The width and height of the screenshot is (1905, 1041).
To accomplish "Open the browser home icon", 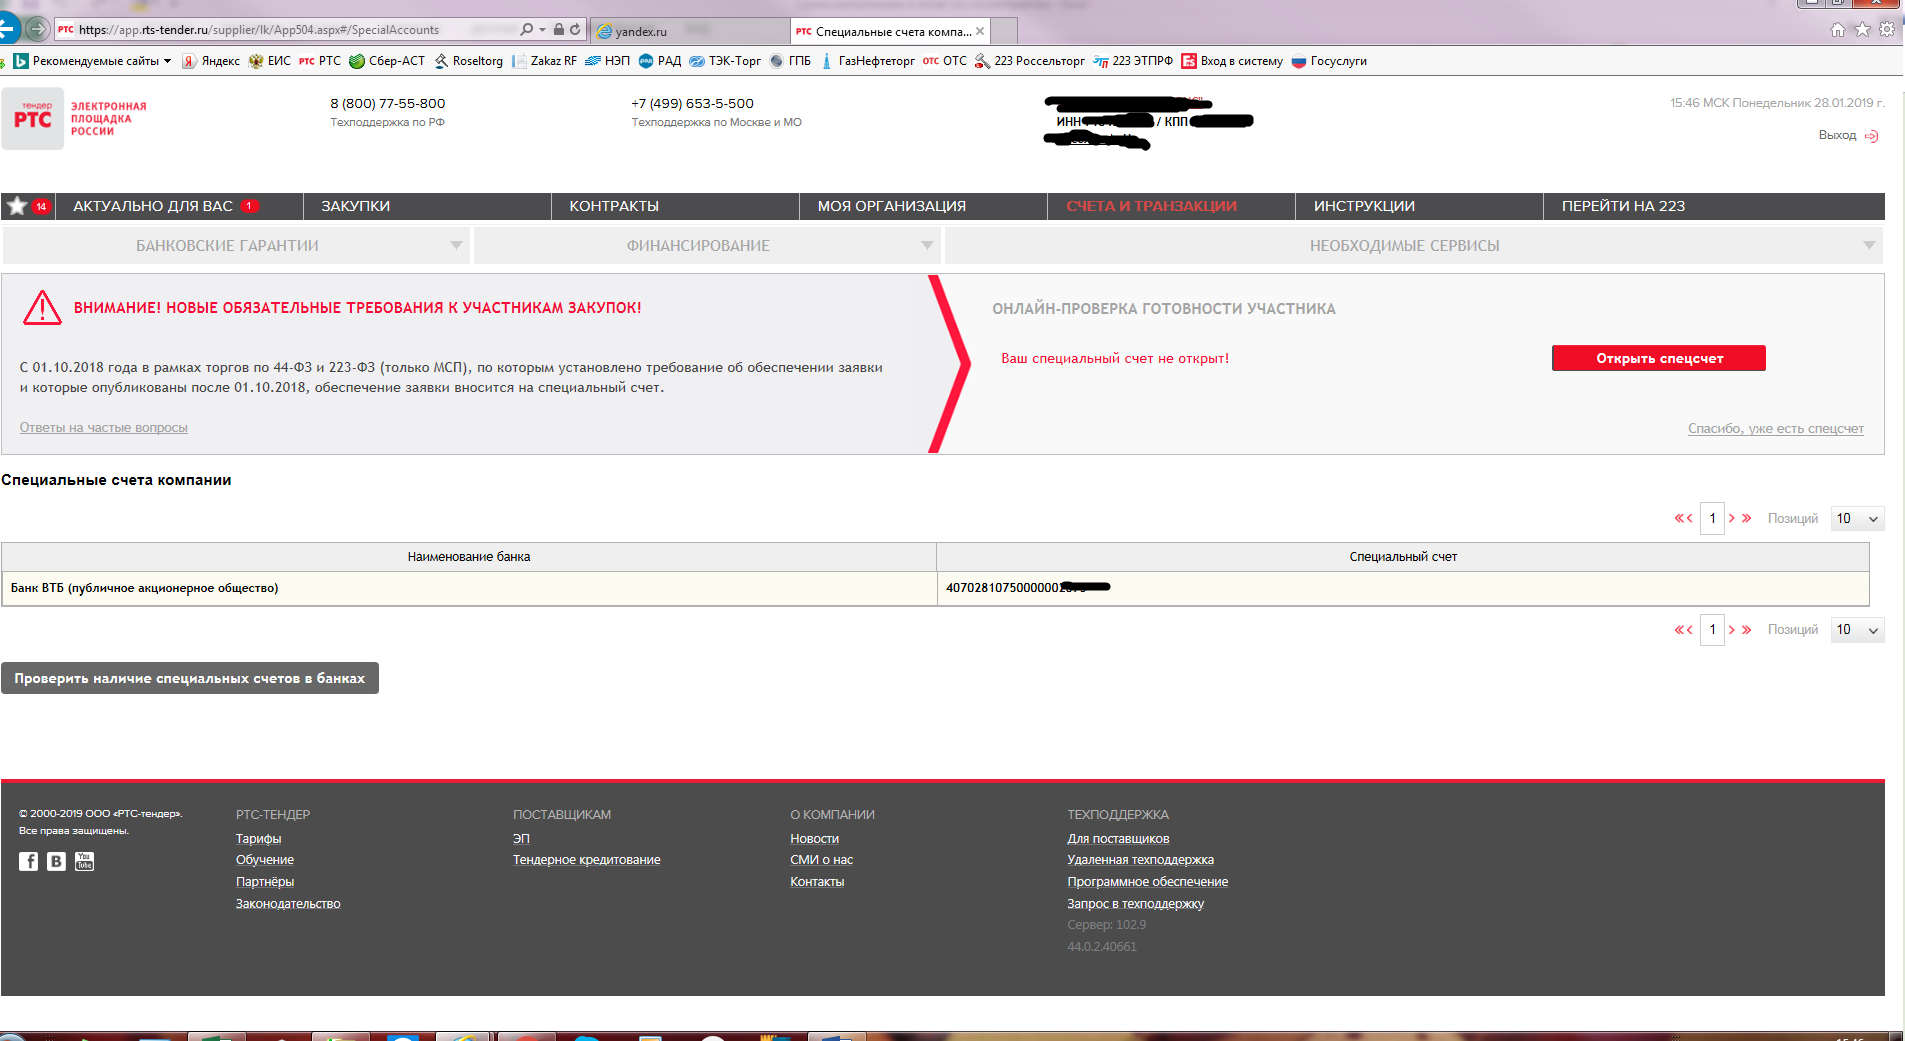I will tap(1837, 30).
